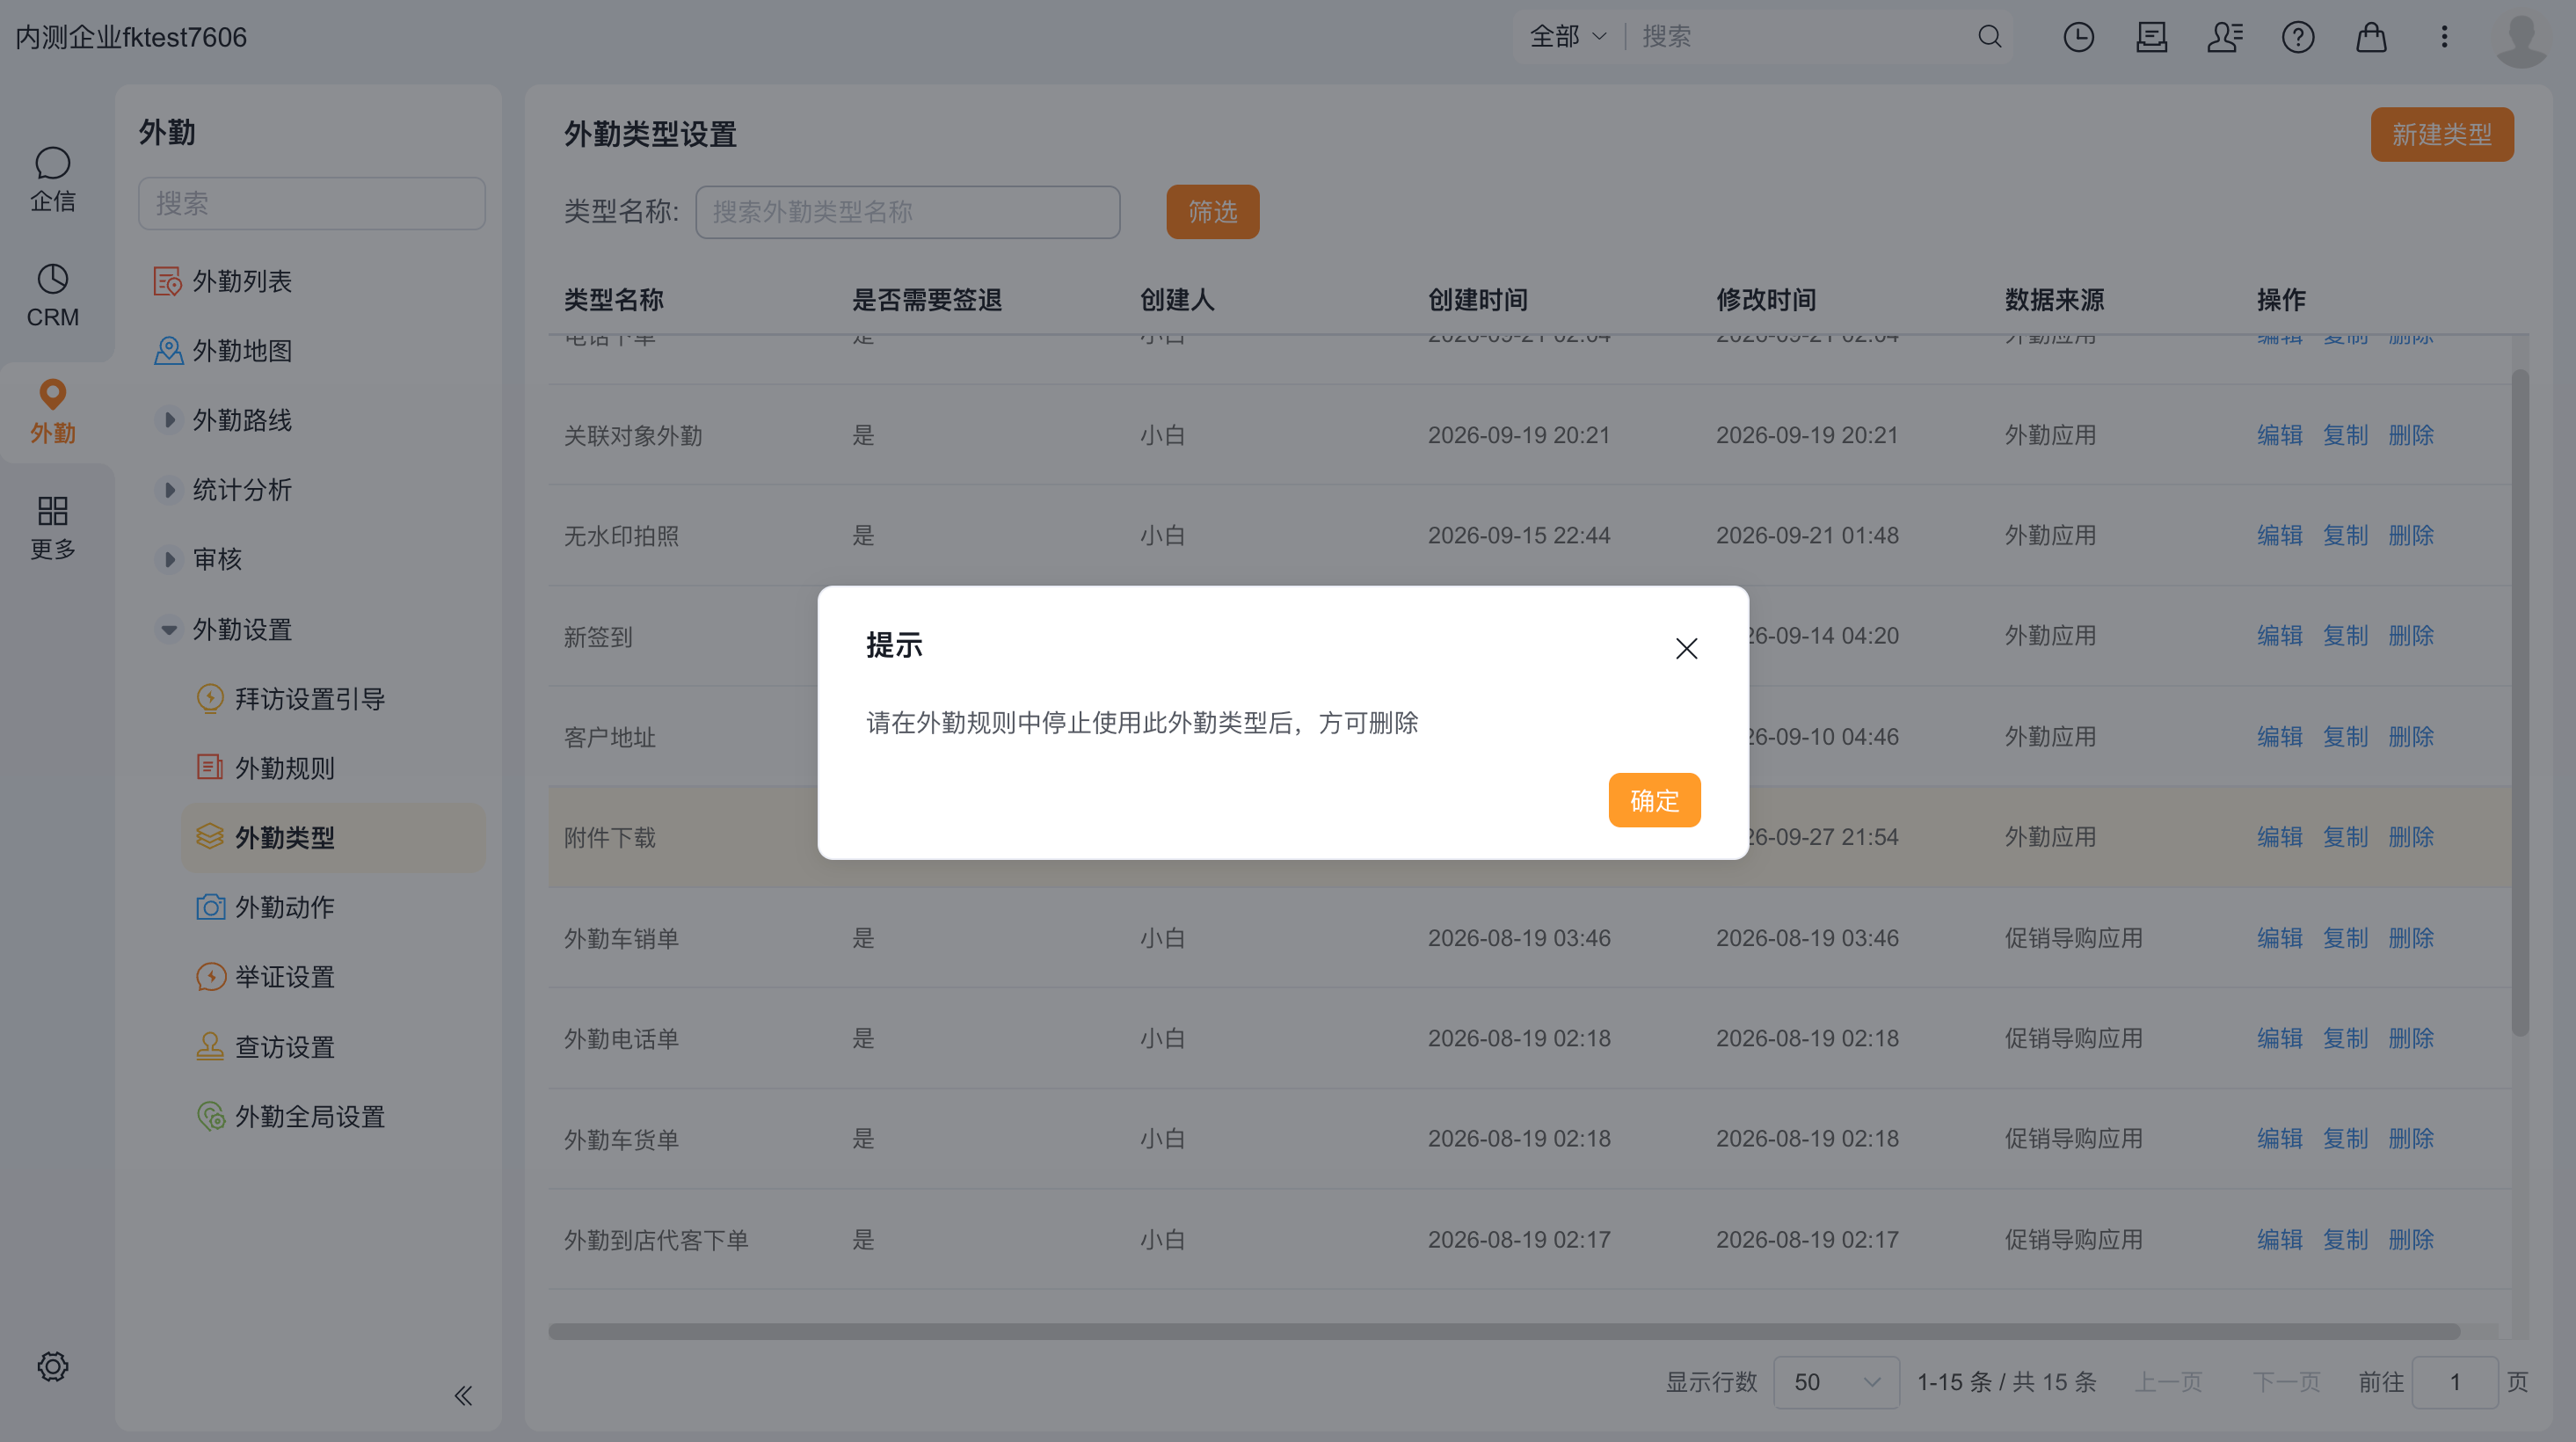Image resolution: width=2576 pixels, height=1442 pixels.
Task: Collapse the 外勤 navigation panel
Action: (x=463, y=1395)
